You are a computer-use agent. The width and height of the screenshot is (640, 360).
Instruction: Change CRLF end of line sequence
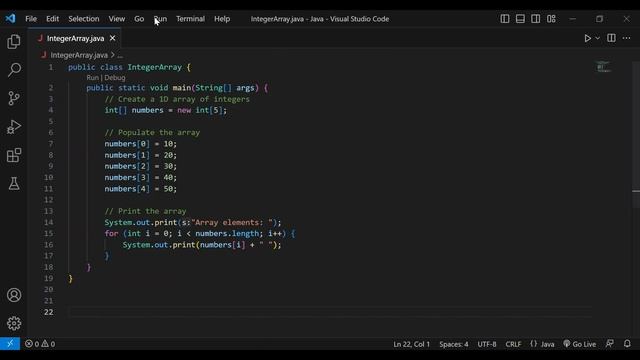[513, 344]
